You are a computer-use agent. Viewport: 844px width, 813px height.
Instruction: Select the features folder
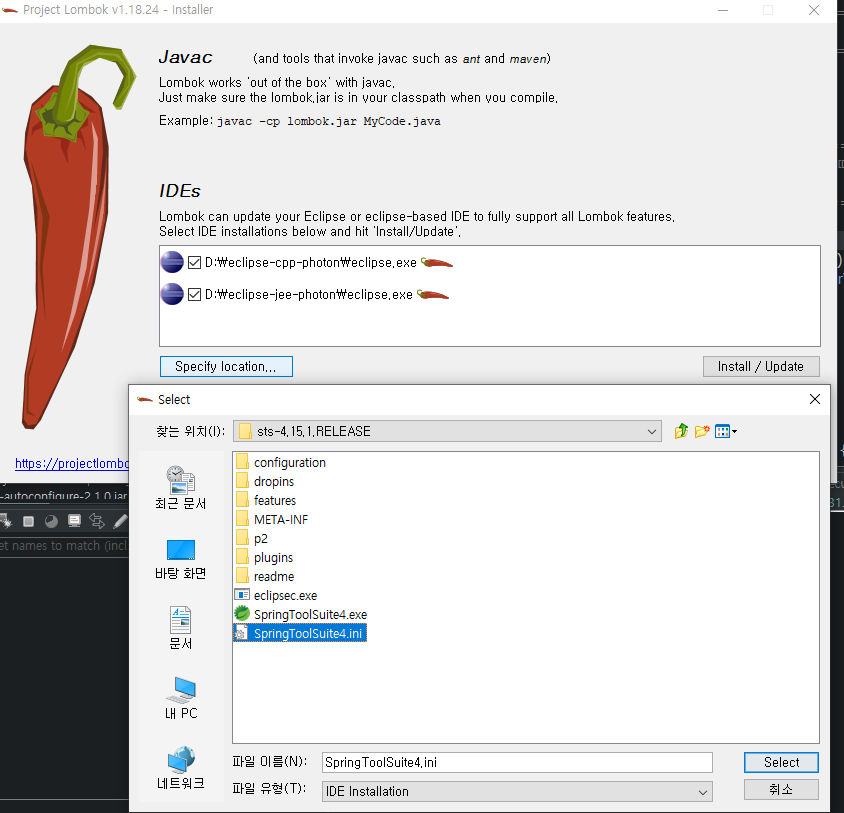click(x=275, y=500)
